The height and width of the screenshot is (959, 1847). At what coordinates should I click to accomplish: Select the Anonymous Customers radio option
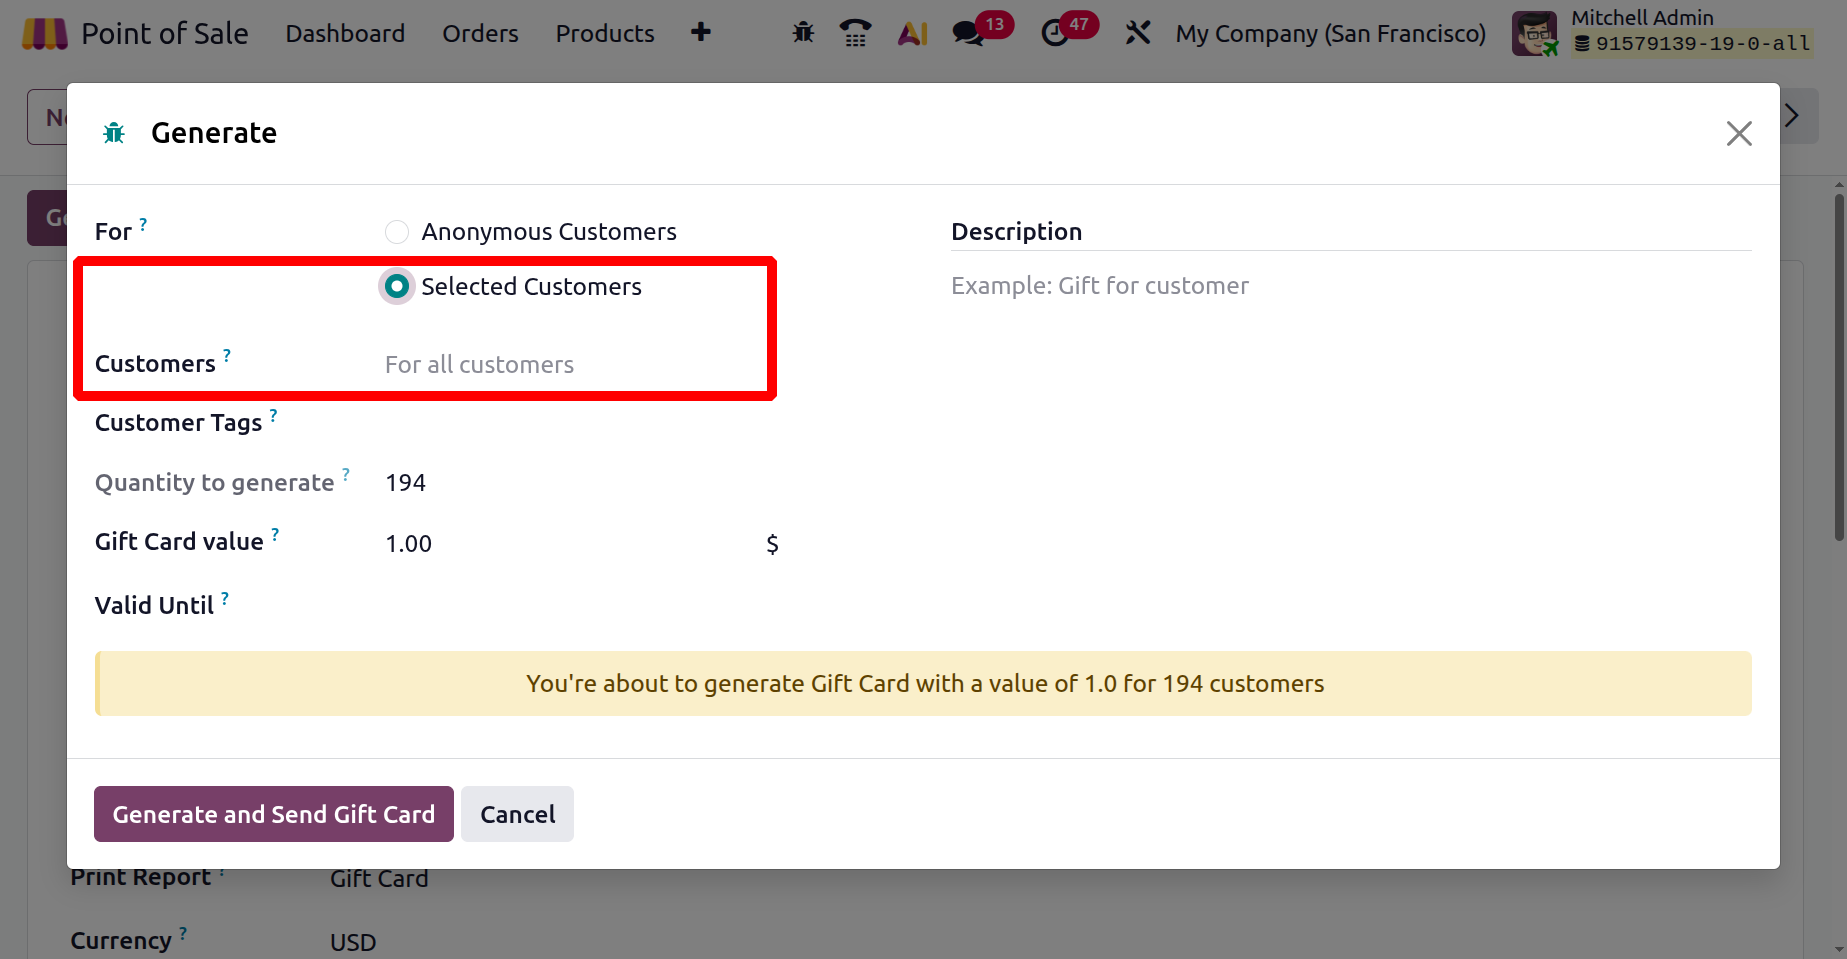pyautogui.click(x=397, y=232)
